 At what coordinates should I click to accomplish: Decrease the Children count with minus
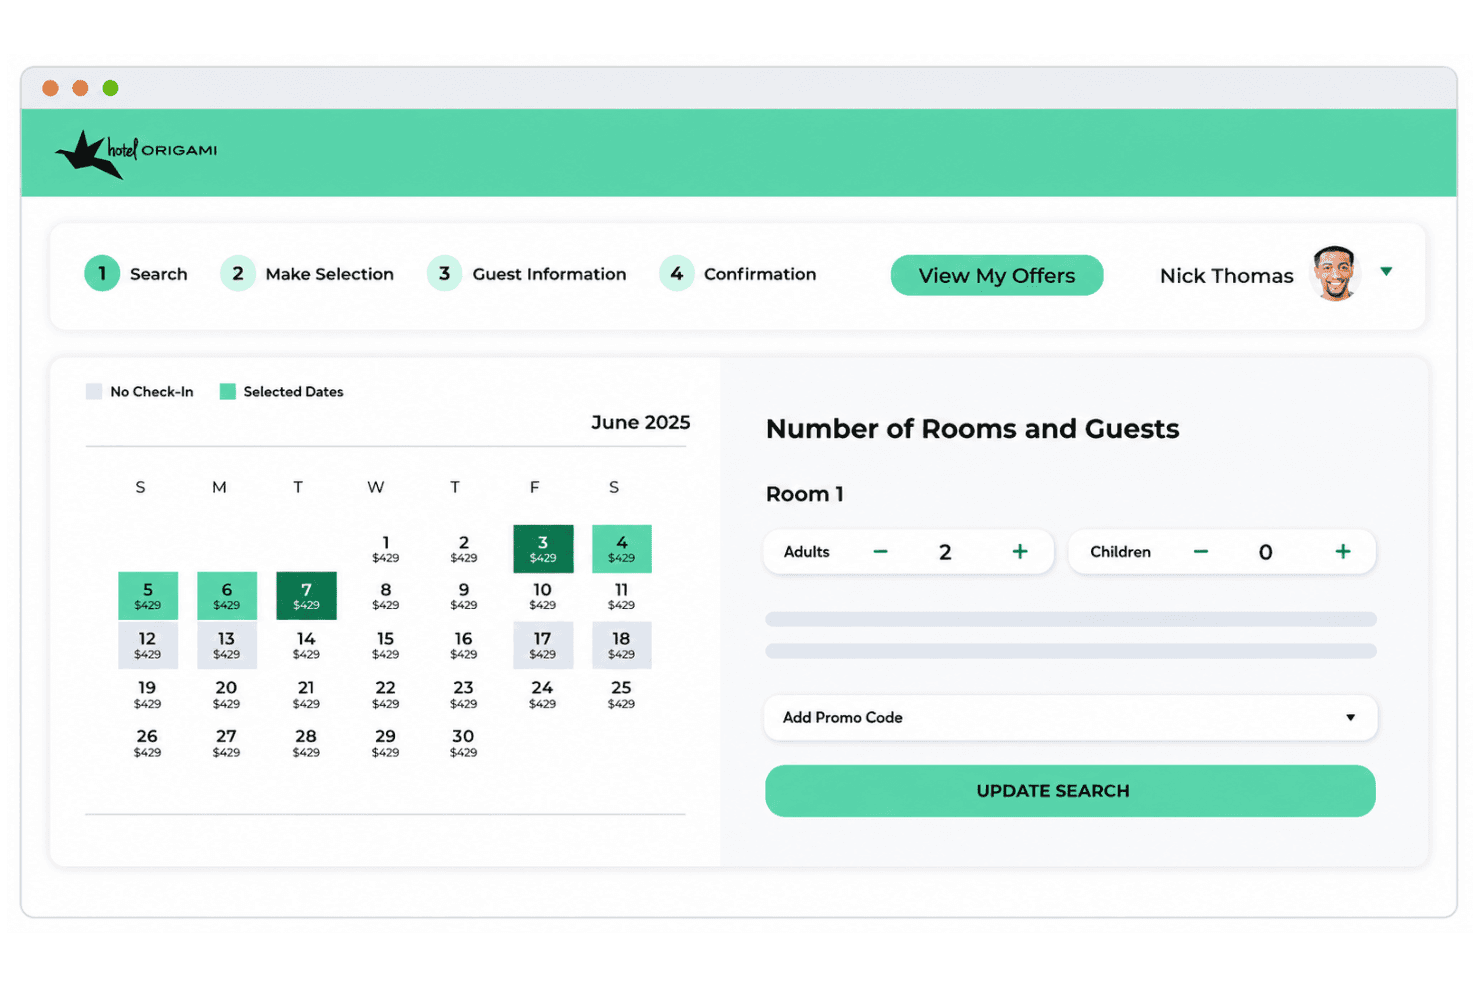pyautogui.click(x=1201, y=552)
